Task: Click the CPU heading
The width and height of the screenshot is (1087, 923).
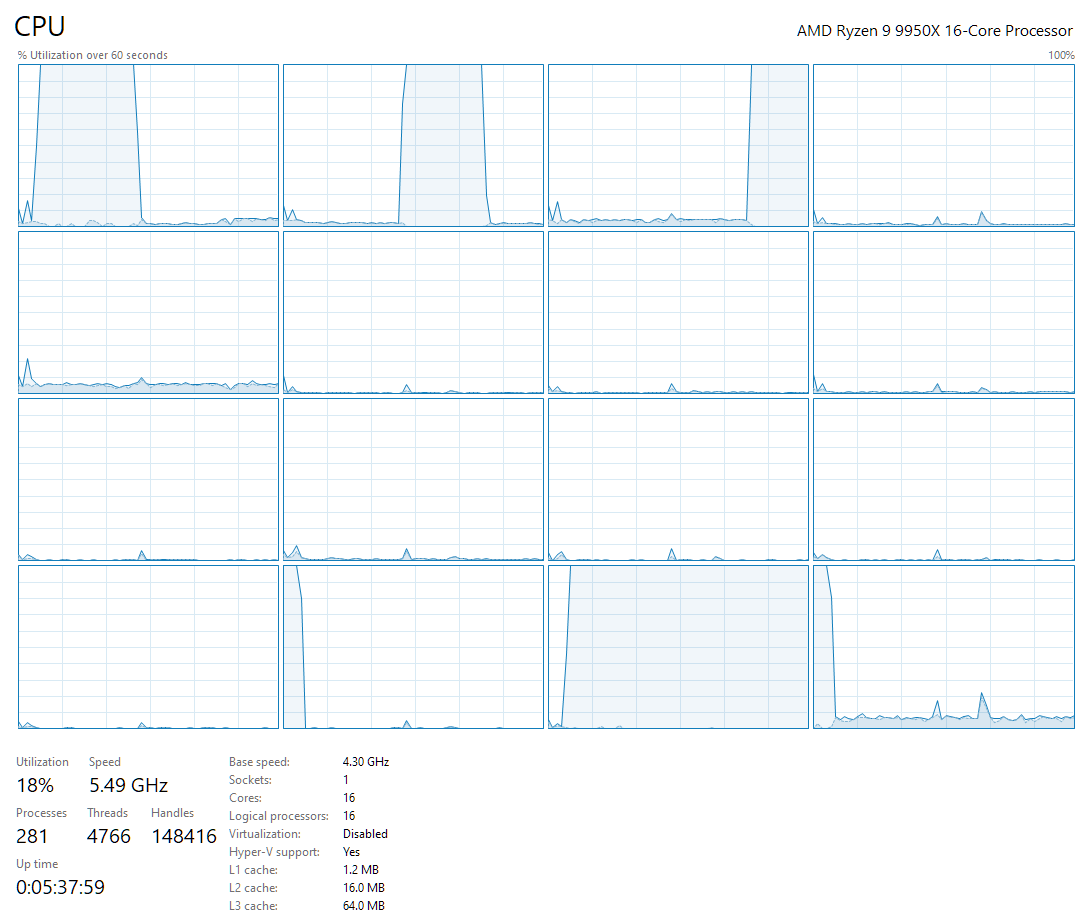Action: [40, 26]
